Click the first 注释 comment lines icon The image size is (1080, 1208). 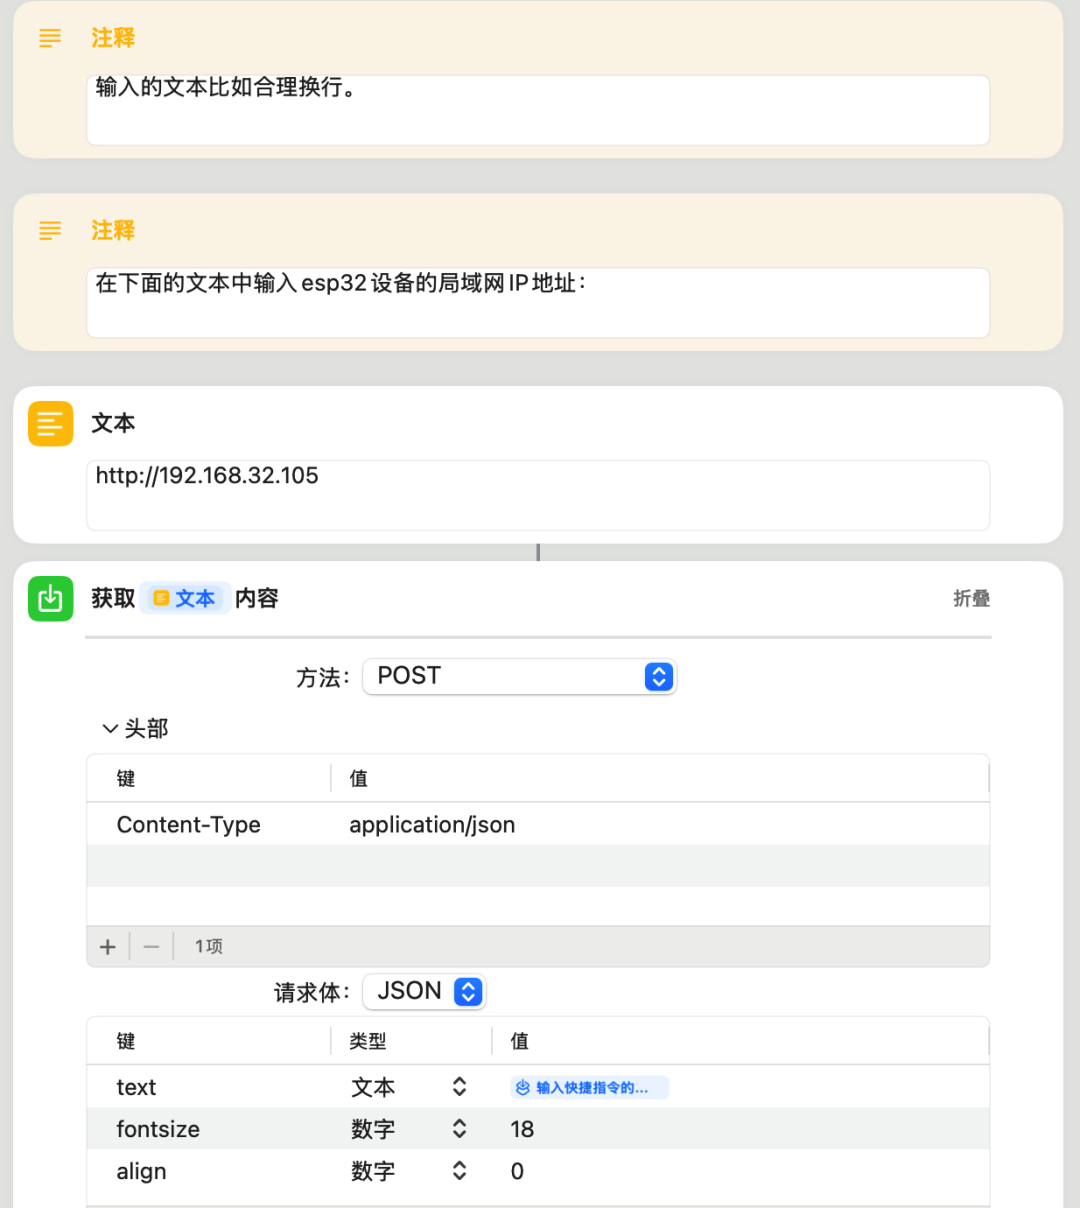click(x=50, y=38)
